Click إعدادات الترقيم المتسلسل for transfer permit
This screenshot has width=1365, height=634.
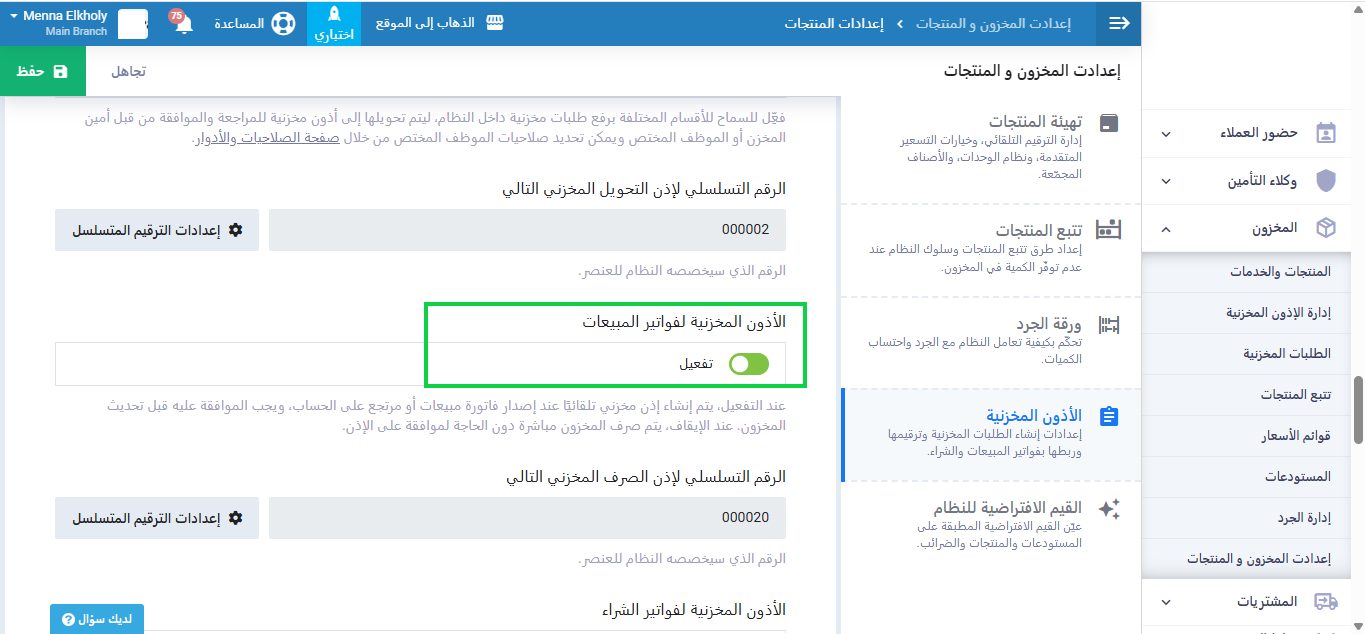point(157,230)
